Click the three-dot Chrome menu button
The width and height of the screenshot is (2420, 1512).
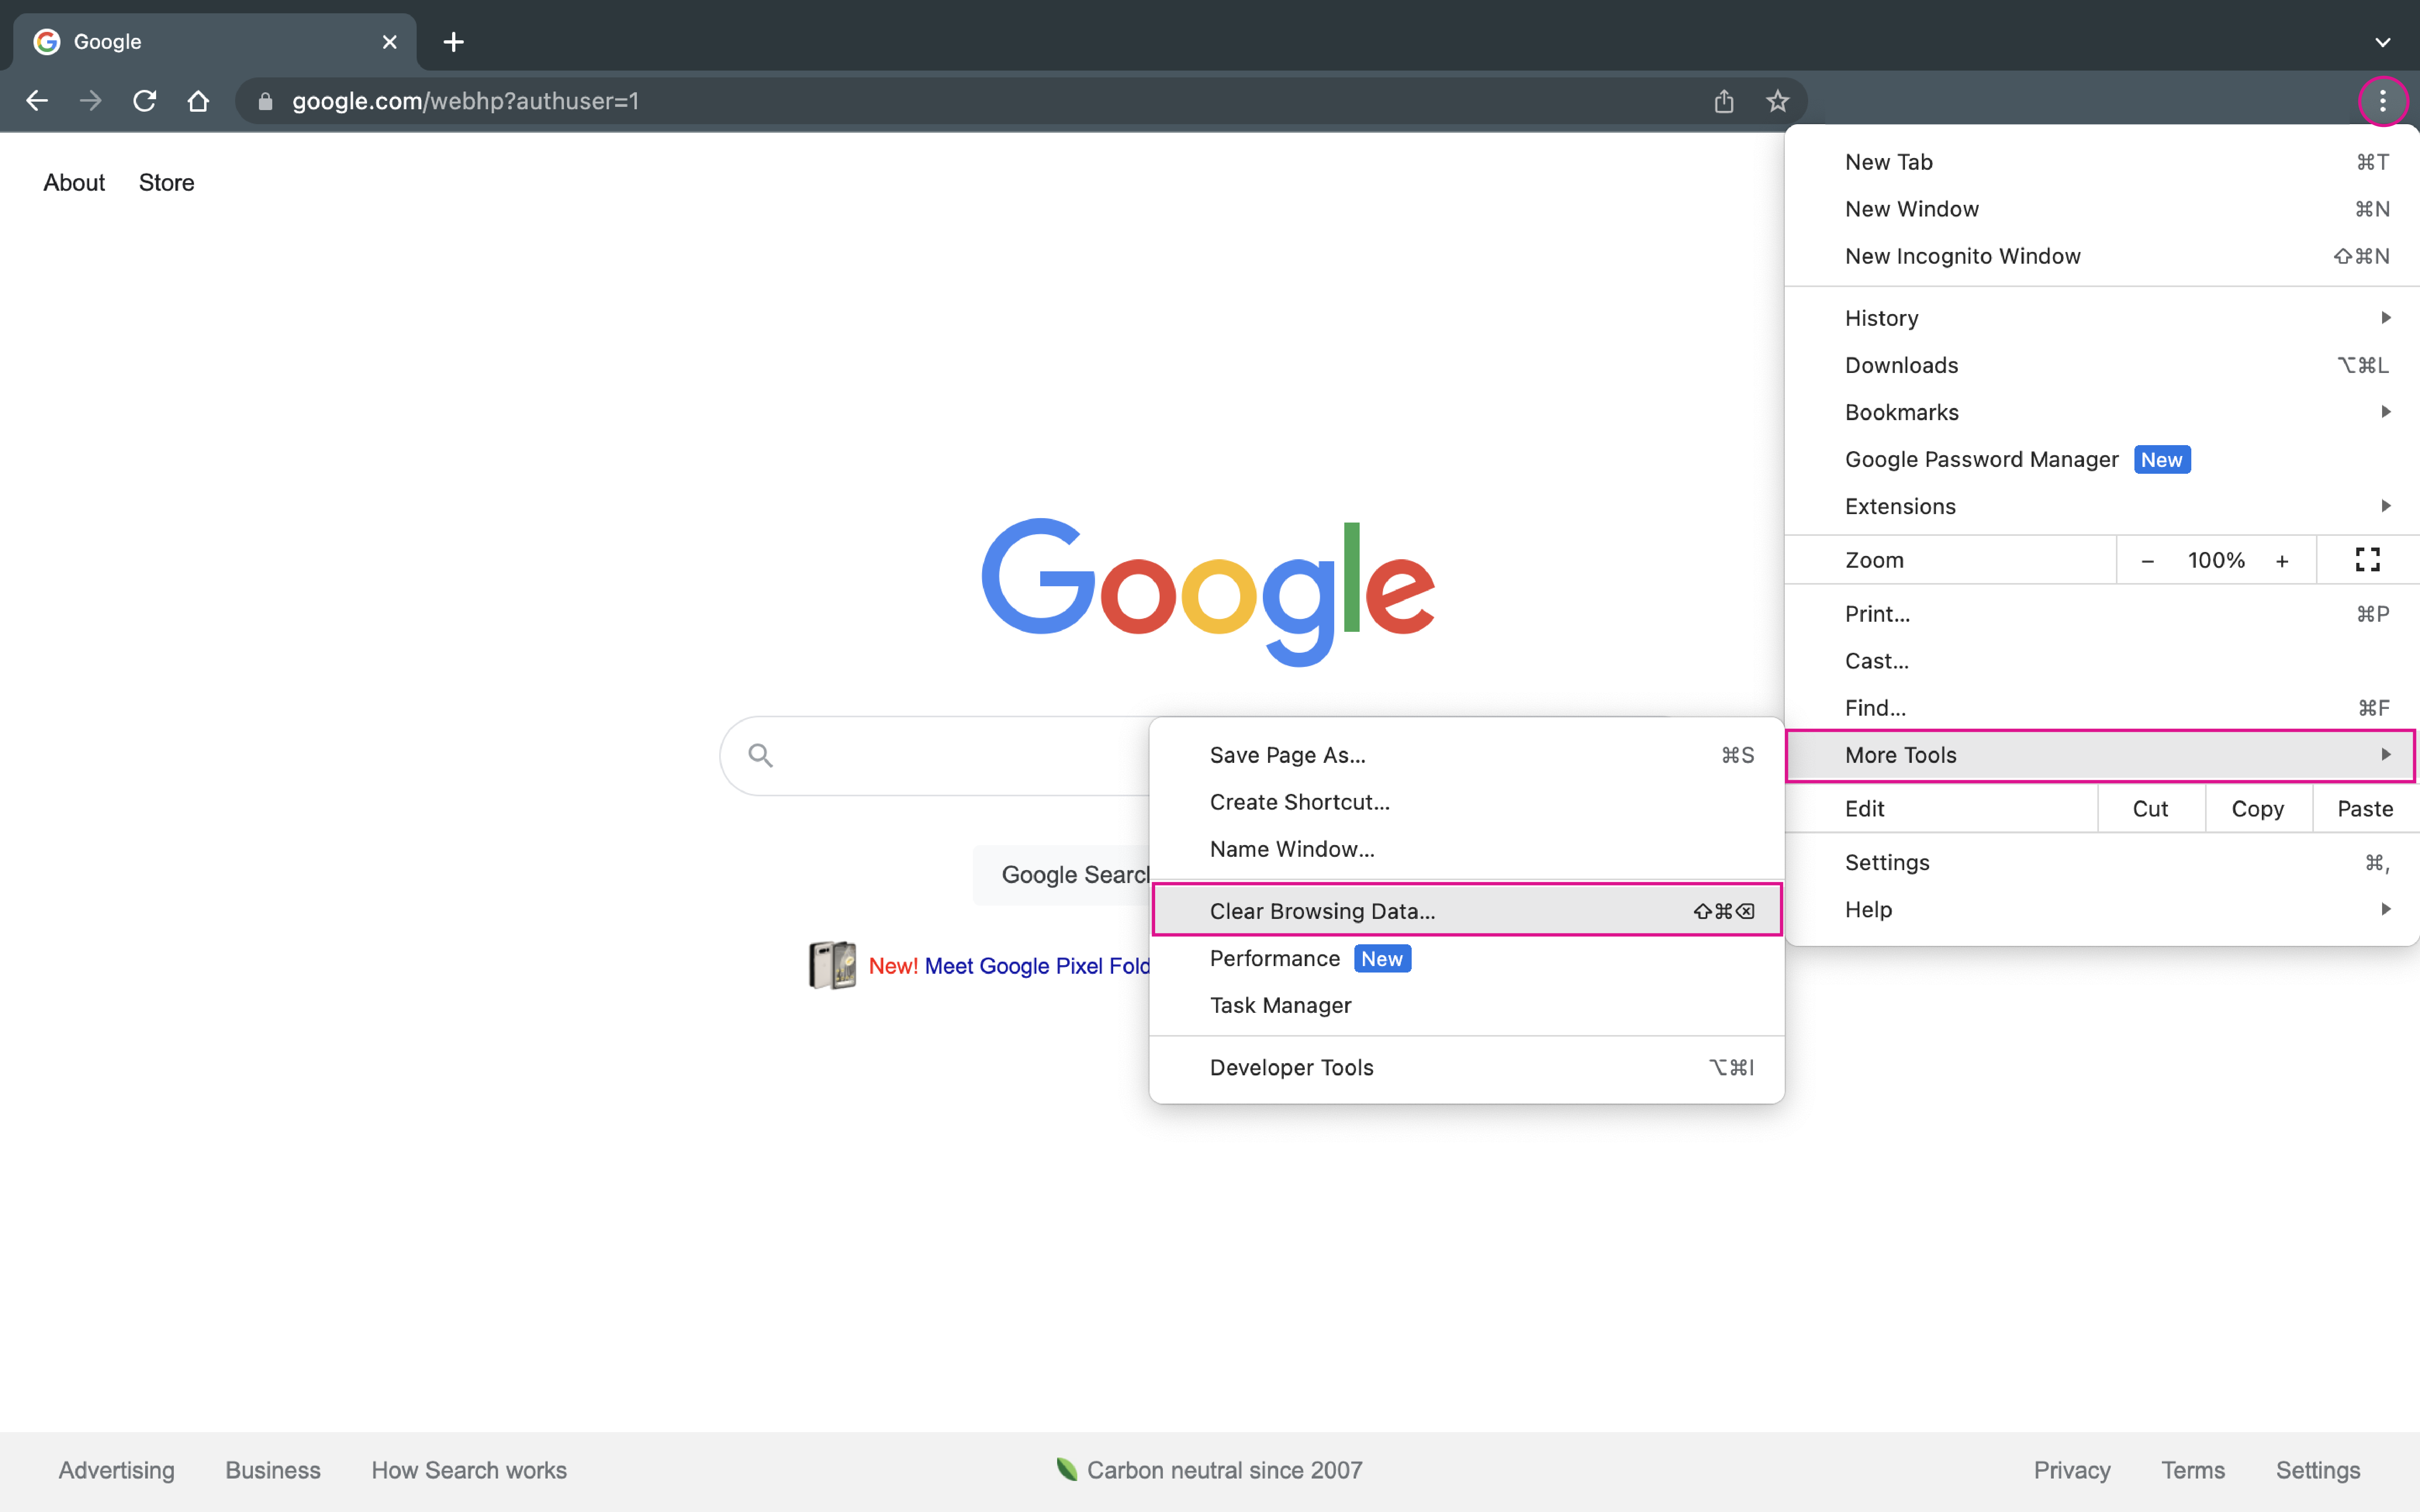[x=2383, y=101]
